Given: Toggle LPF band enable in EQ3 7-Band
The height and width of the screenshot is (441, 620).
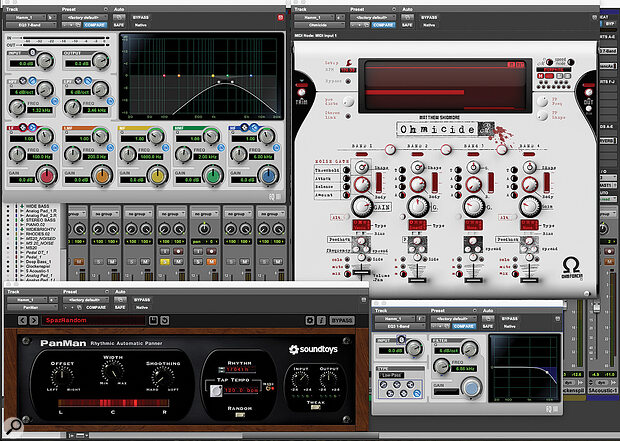Looking at the screenshot, I should [x=110, y=101].
